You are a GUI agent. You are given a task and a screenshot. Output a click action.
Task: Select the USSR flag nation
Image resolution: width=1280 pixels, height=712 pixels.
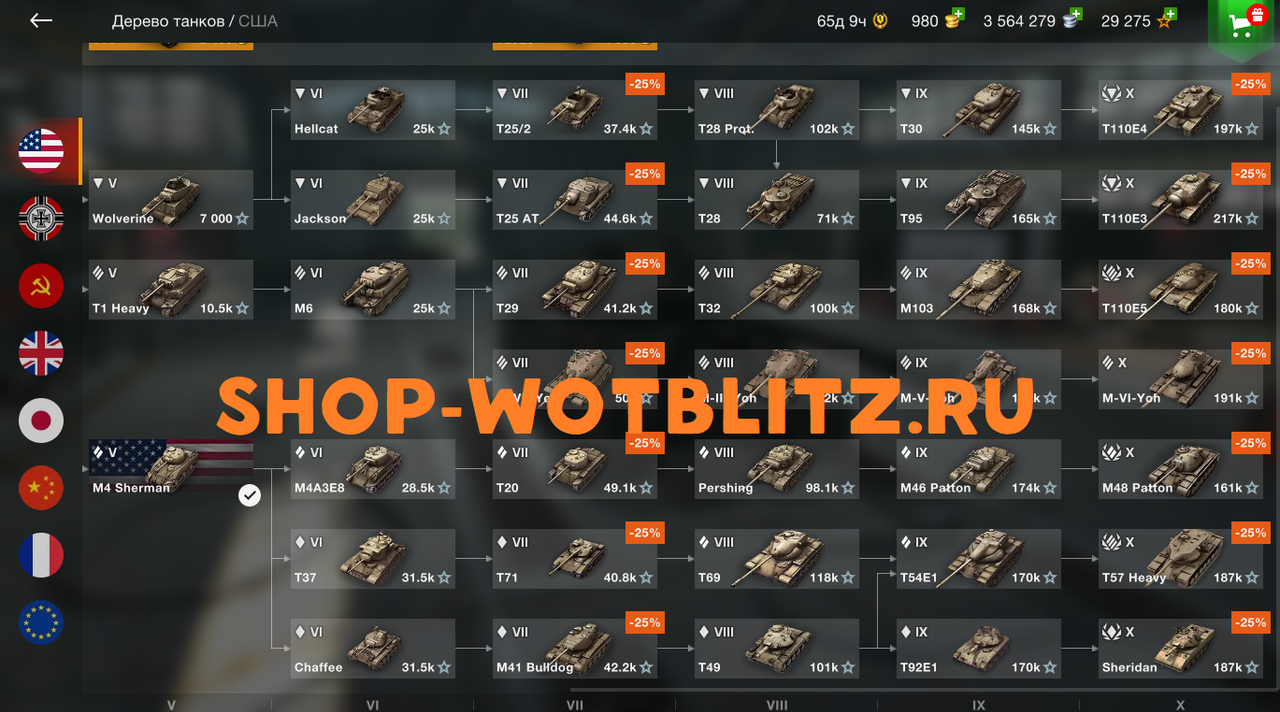[x=41, y=286]
